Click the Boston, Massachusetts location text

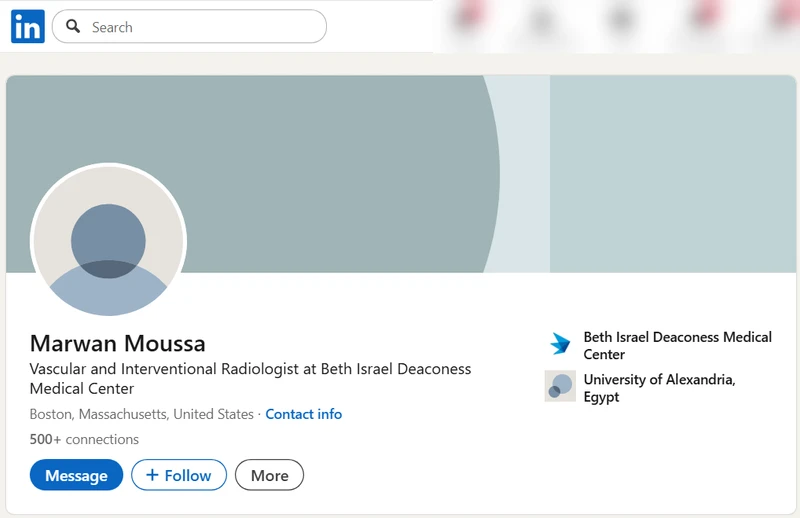pos(141,414)
